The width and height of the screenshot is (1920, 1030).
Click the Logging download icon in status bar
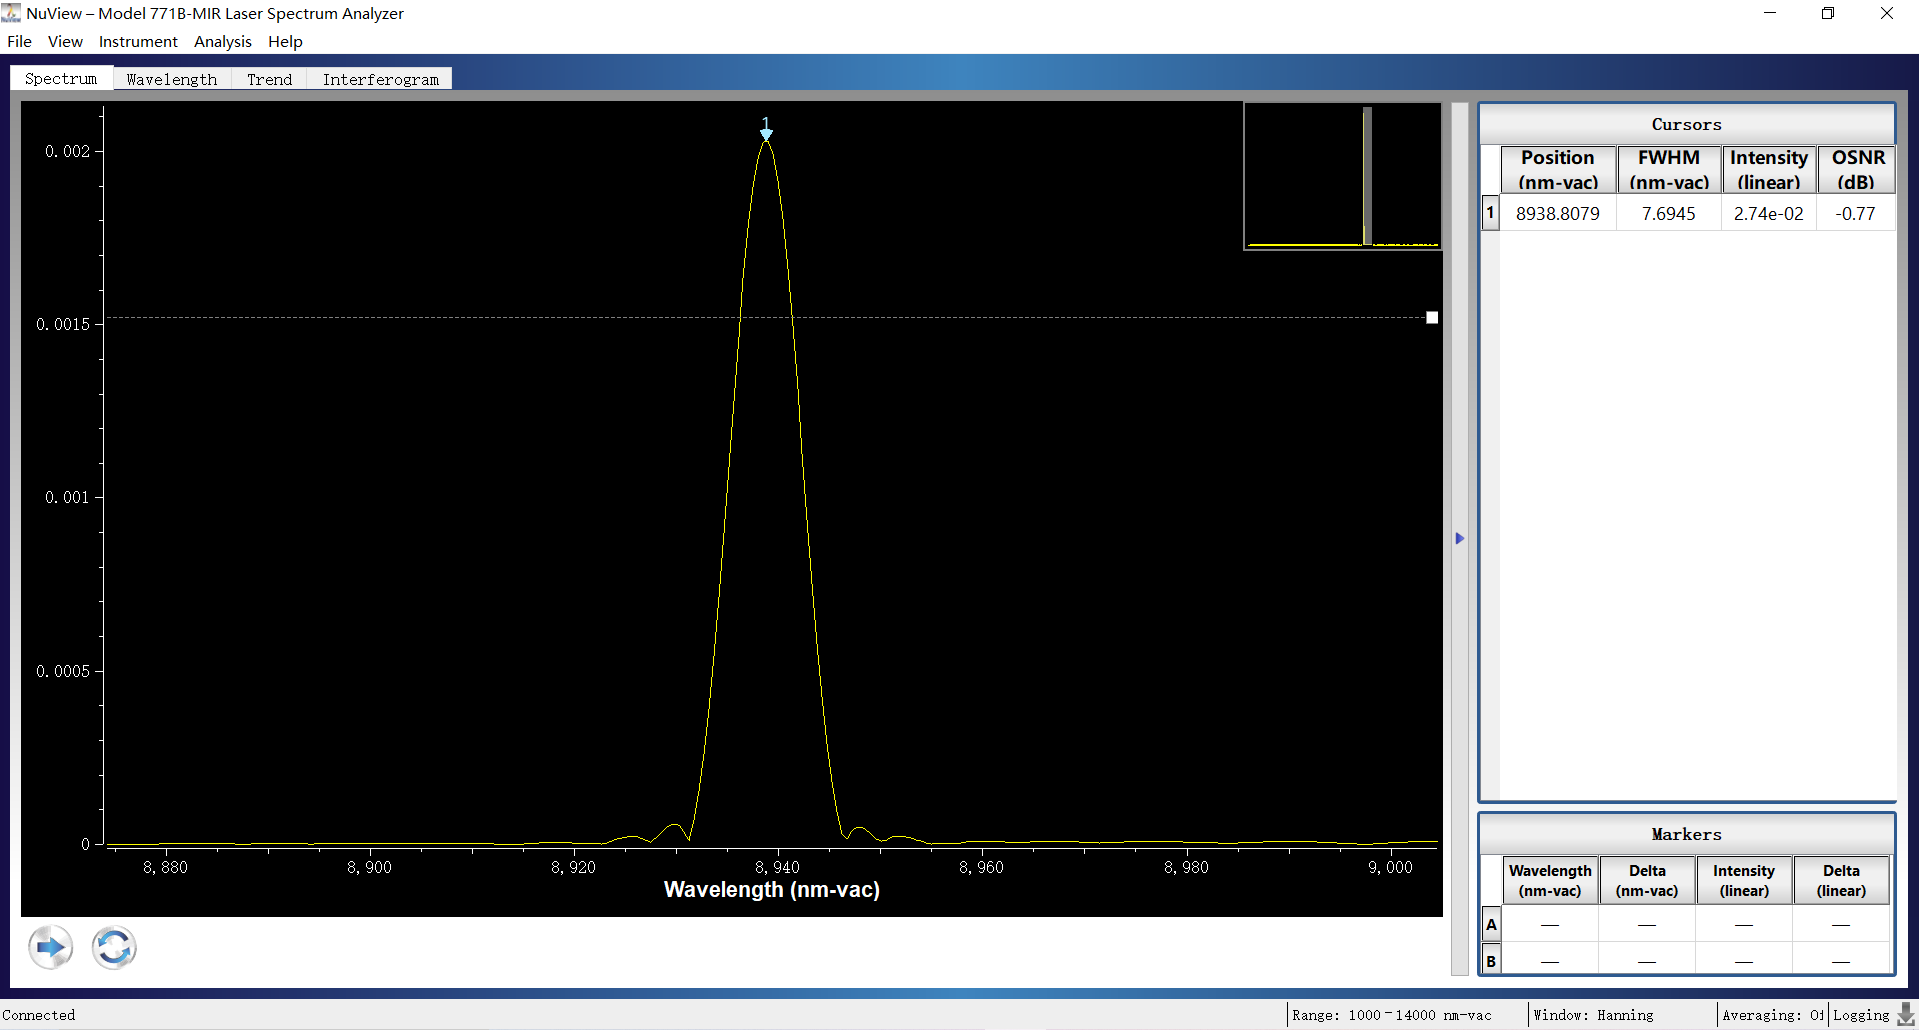point(1906,1014)
